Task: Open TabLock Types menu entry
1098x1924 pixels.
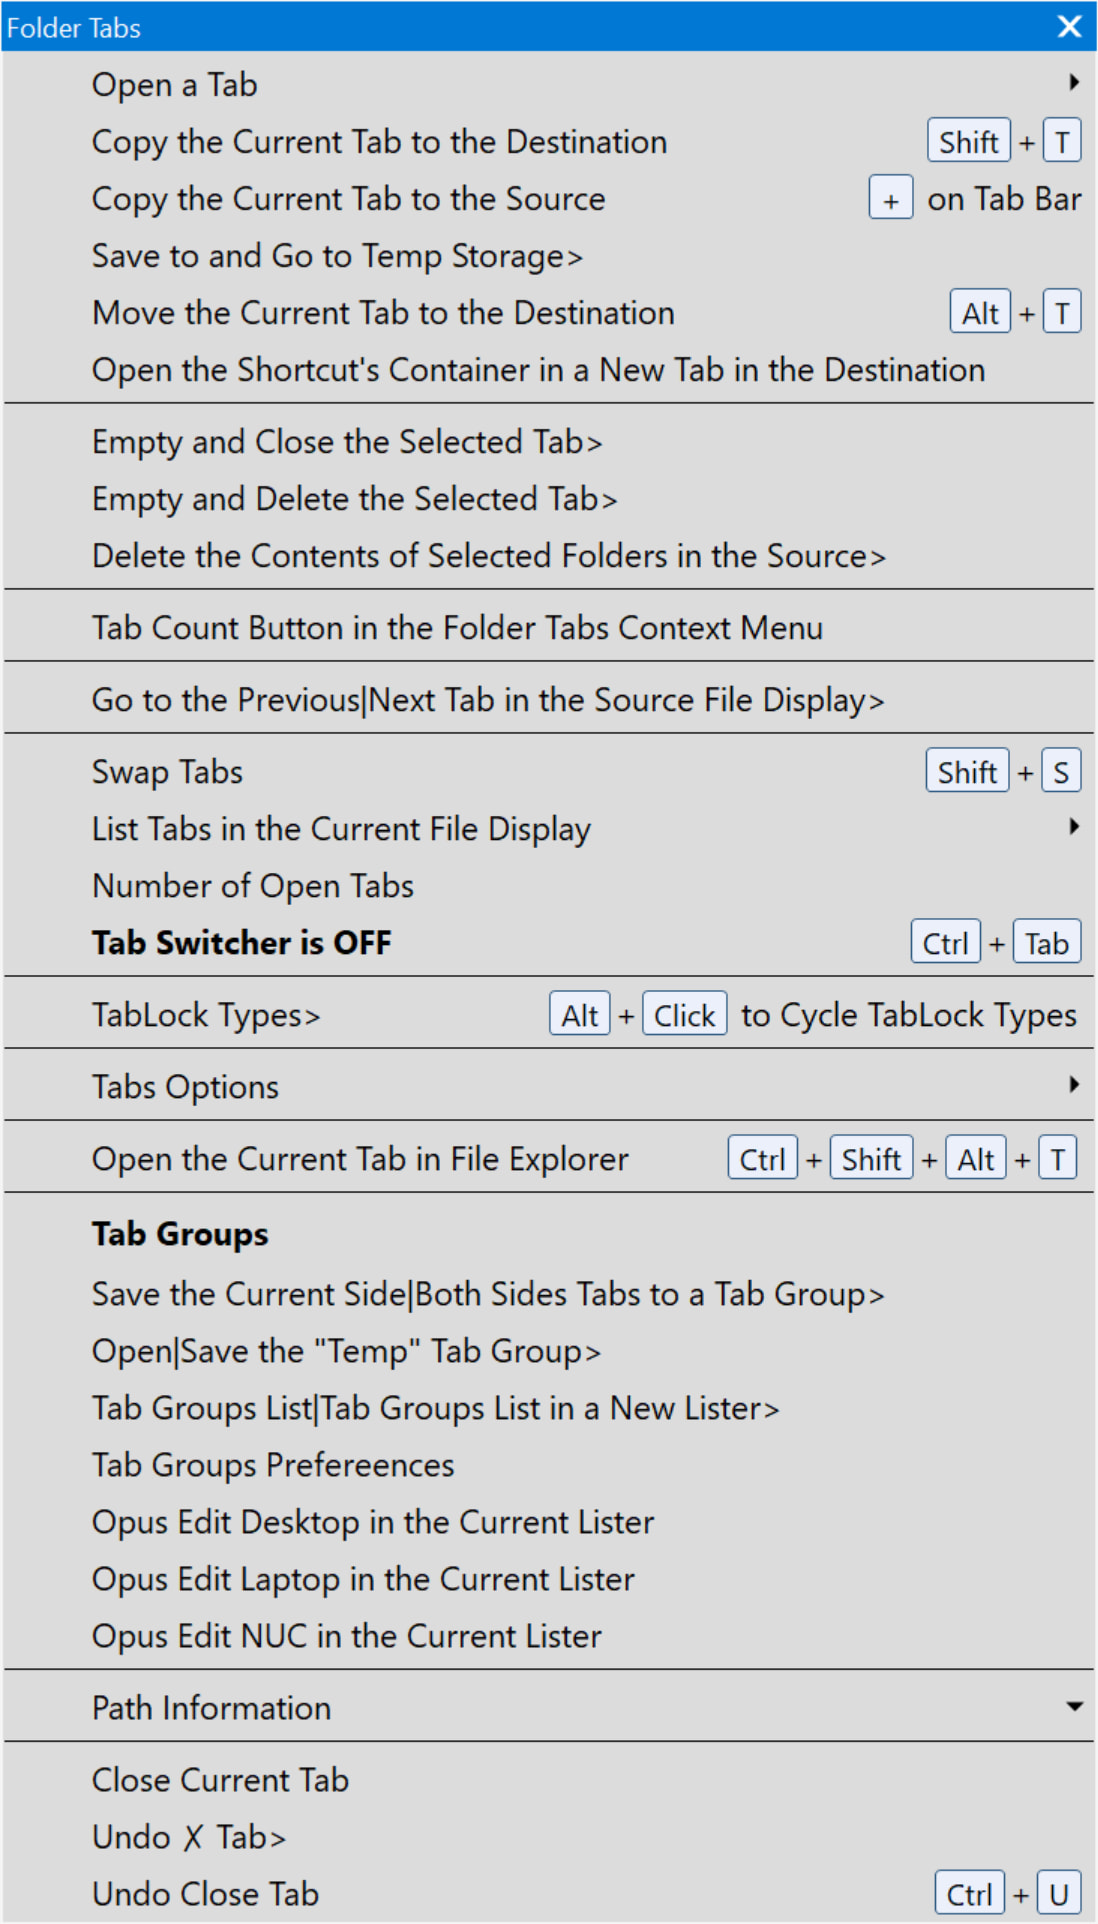Action: click(206, 1015)
